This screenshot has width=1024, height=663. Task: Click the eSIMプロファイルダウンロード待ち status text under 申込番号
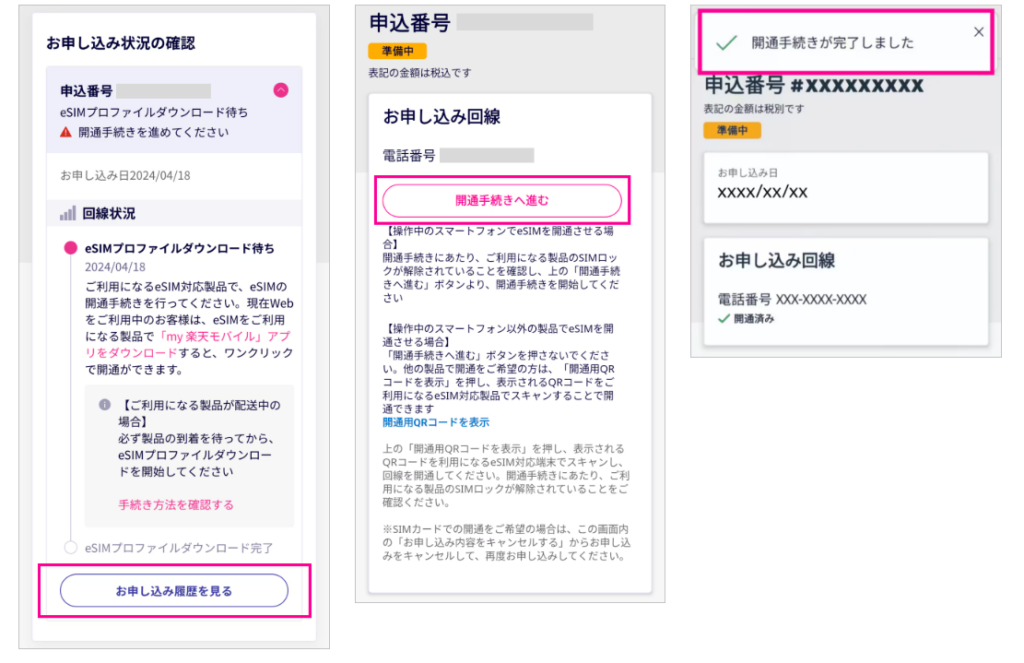(154, 112)
